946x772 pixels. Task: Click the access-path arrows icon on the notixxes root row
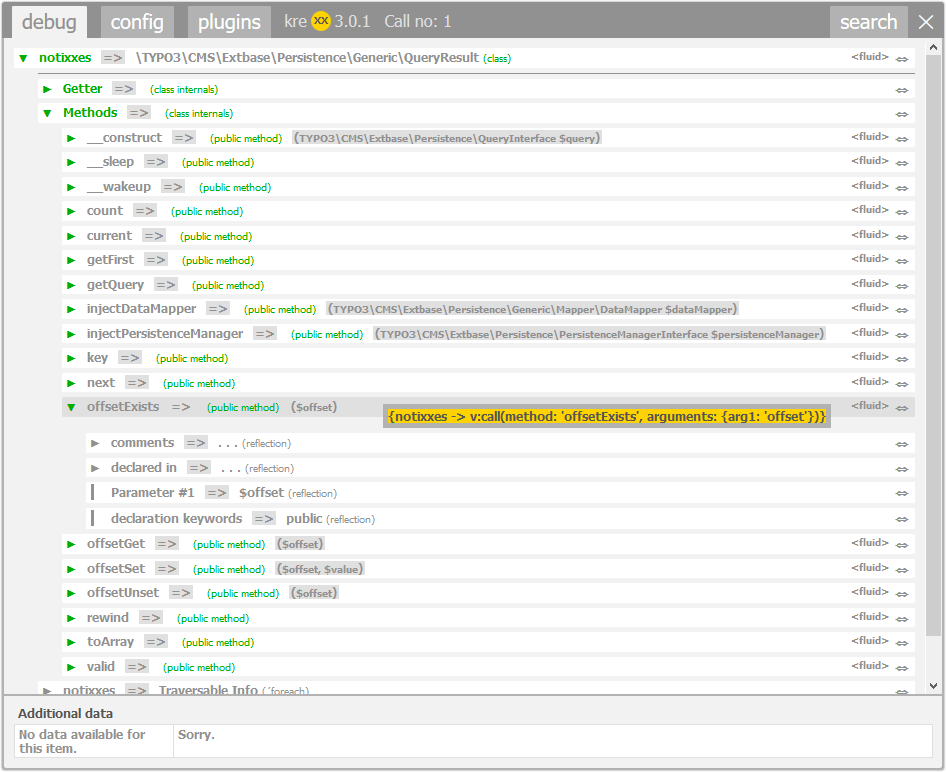point(901,58)
